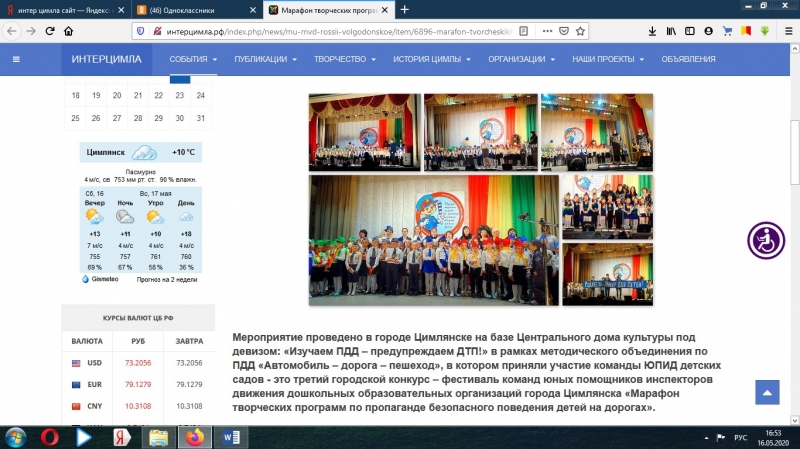Screen dimensions: 800x449
Task: Open the green download arrow extension
Action: pos(765,31)
